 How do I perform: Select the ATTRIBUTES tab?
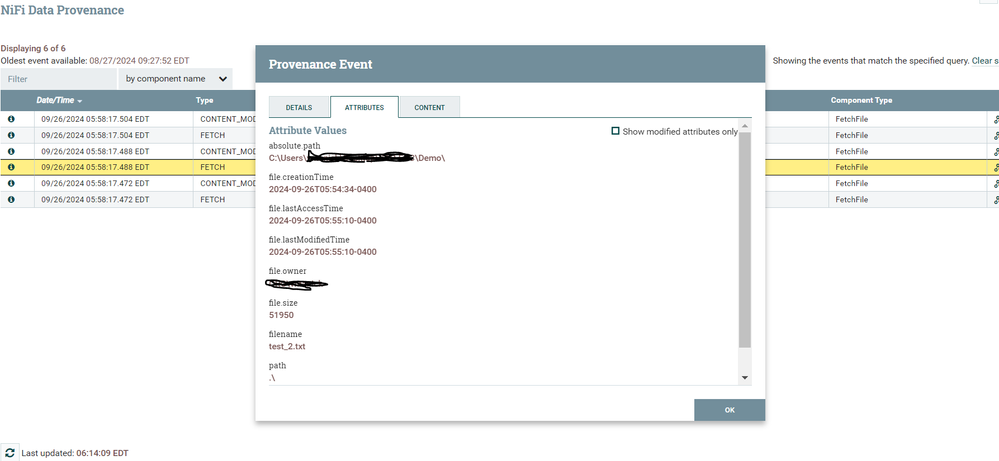(x=364, y=108)
